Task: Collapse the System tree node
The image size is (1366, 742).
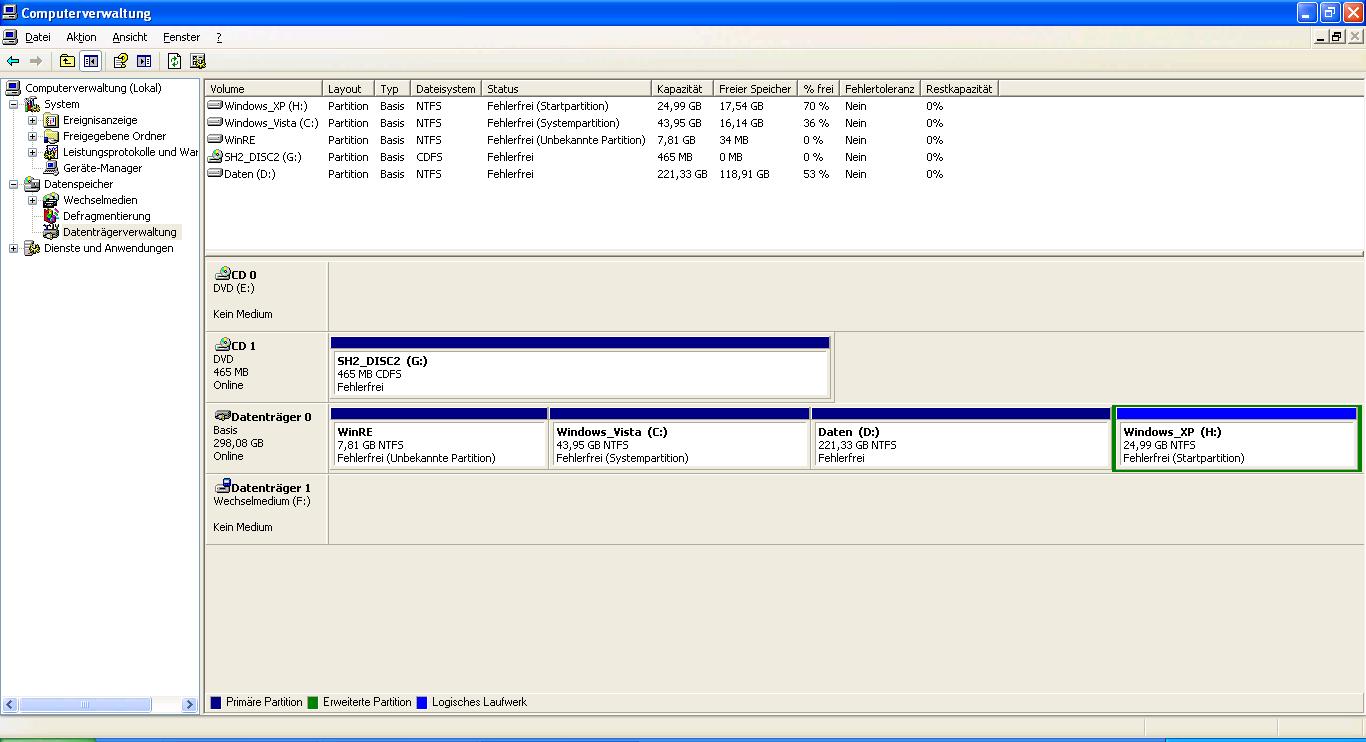Action: pos(14,104)
